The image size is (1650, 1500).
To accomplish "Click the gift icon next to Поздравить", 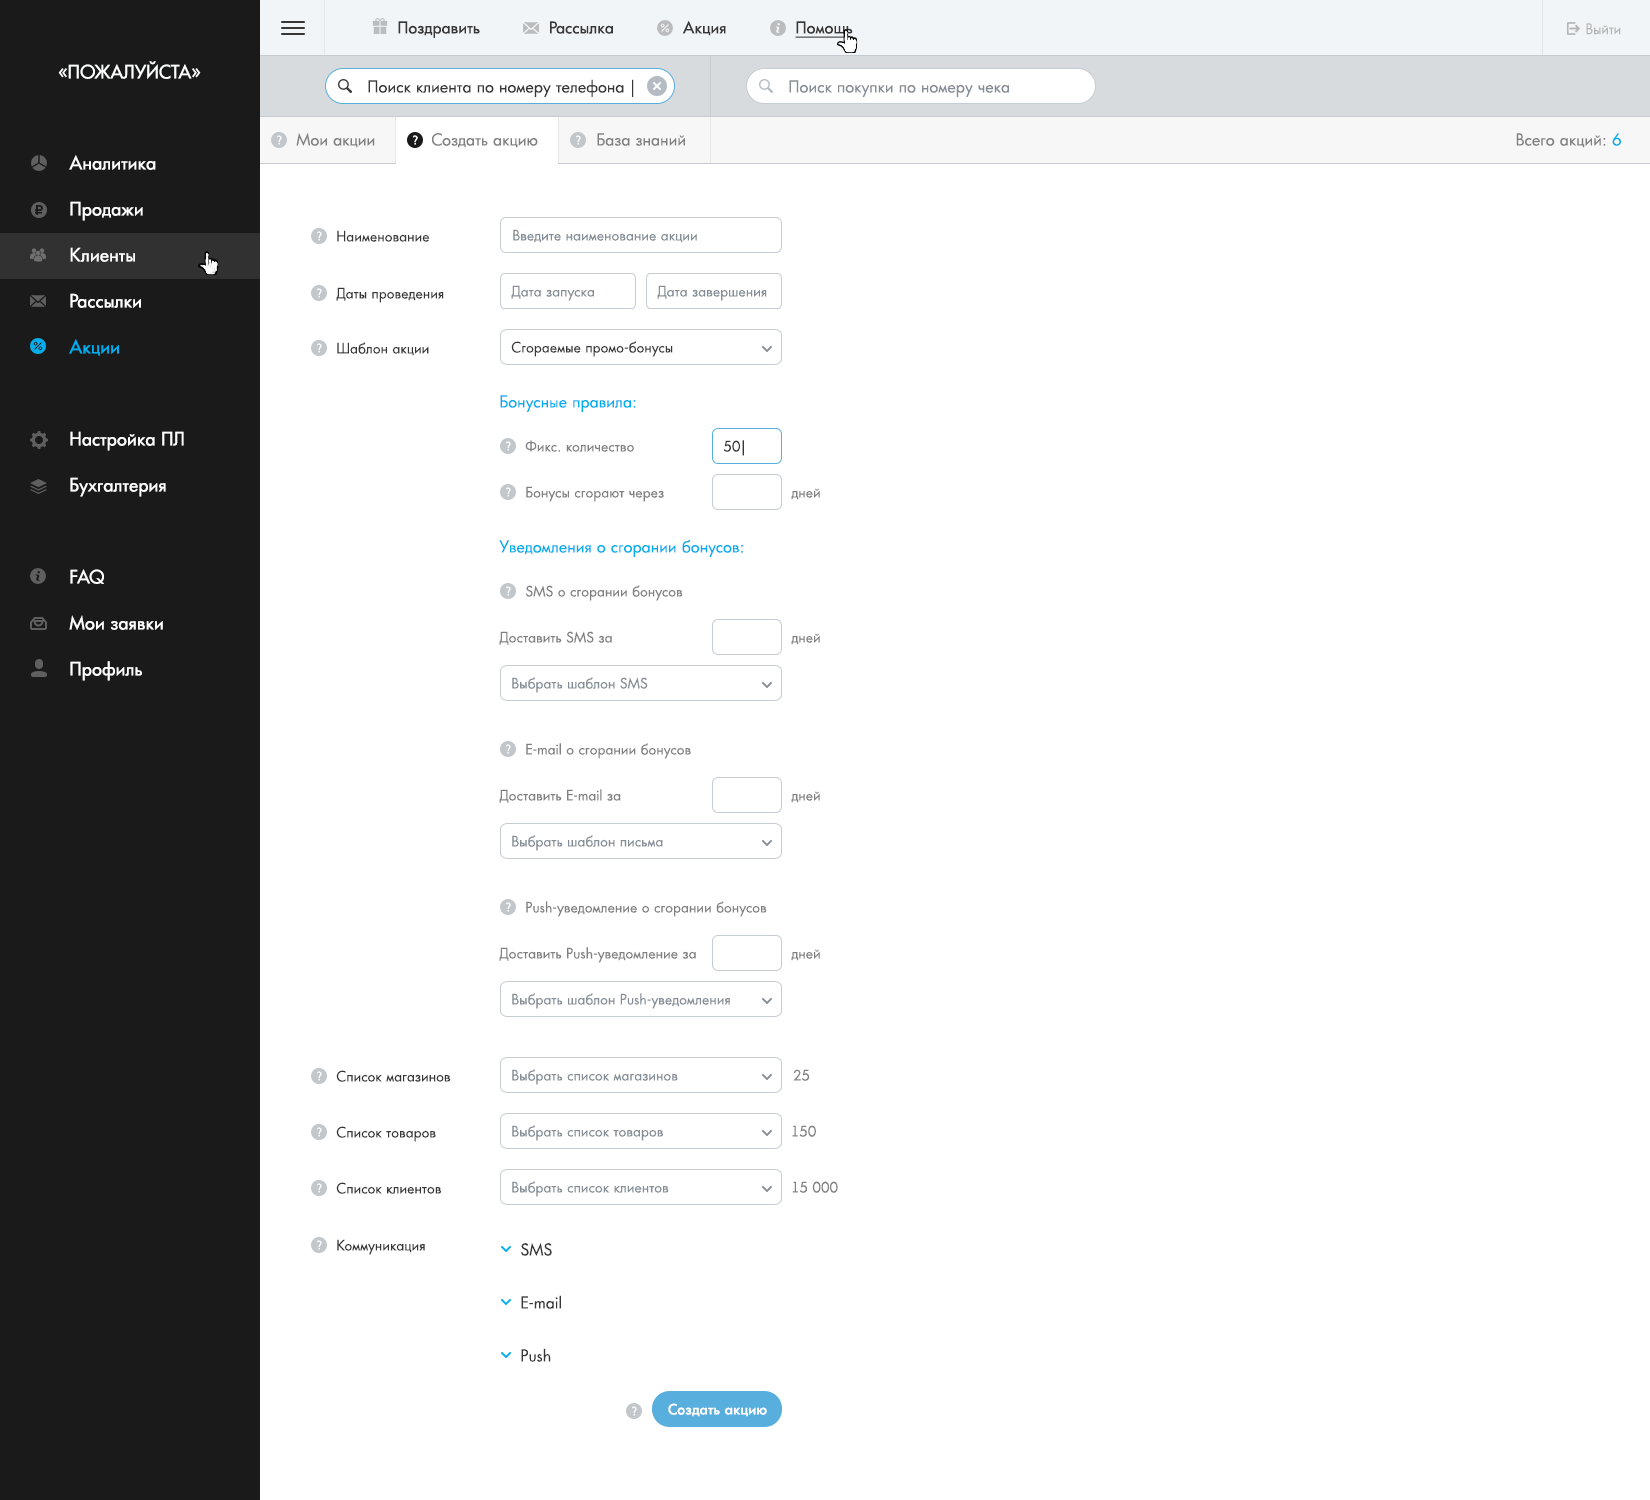I will click(380, 27).
